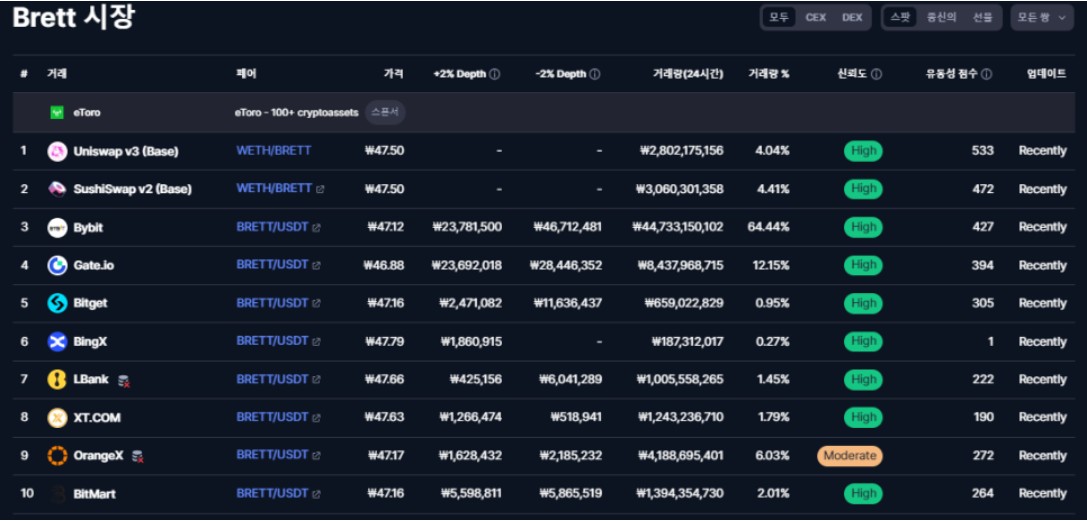The width and height of the screenshot is (1087, 521).
Task: Click external link icon in Bybit BRETT/USDT pair
Action: point(316,227)
